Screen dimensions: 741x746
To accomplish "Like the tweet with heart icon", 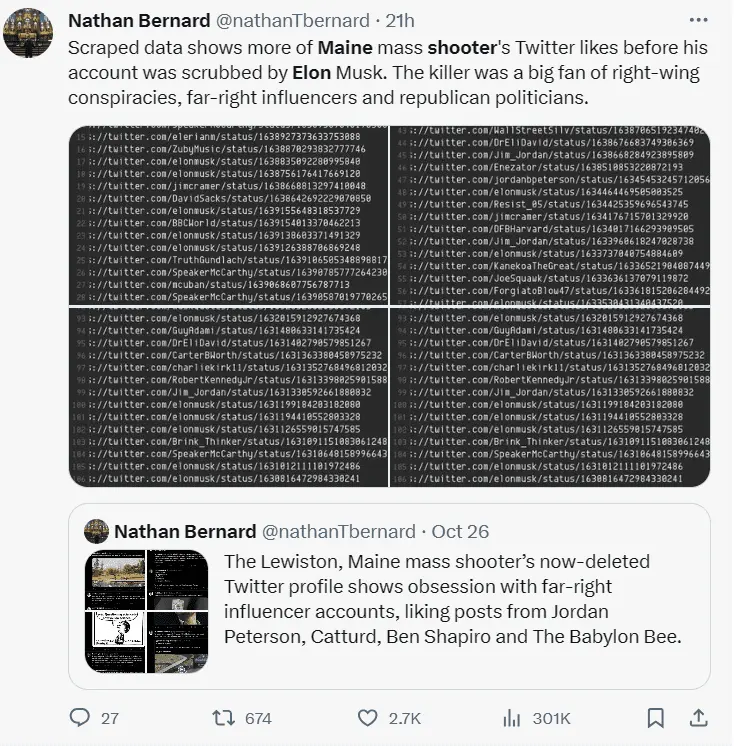I will [369, 717].
